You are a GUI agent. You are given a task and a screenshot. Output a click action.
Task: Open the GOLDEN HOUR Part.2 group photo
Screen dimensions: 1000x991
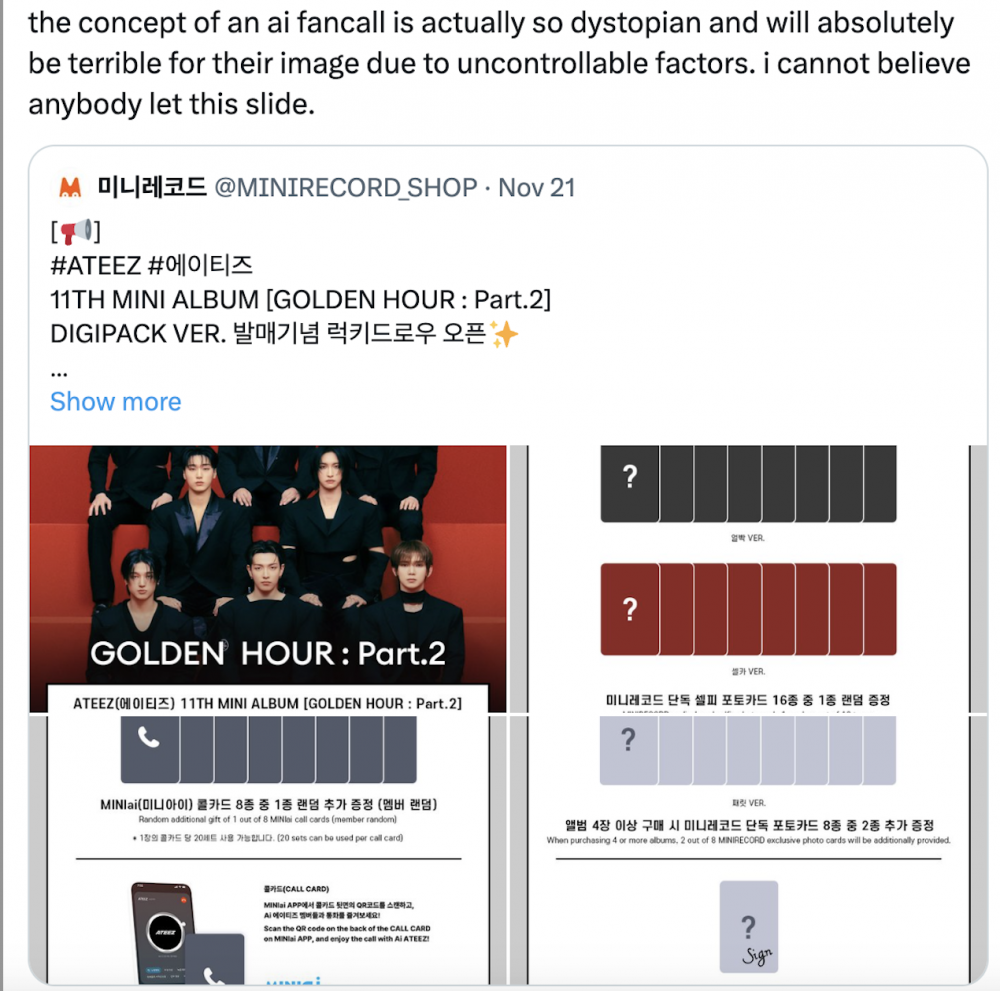pyautogui.click(x=268, y=578)
